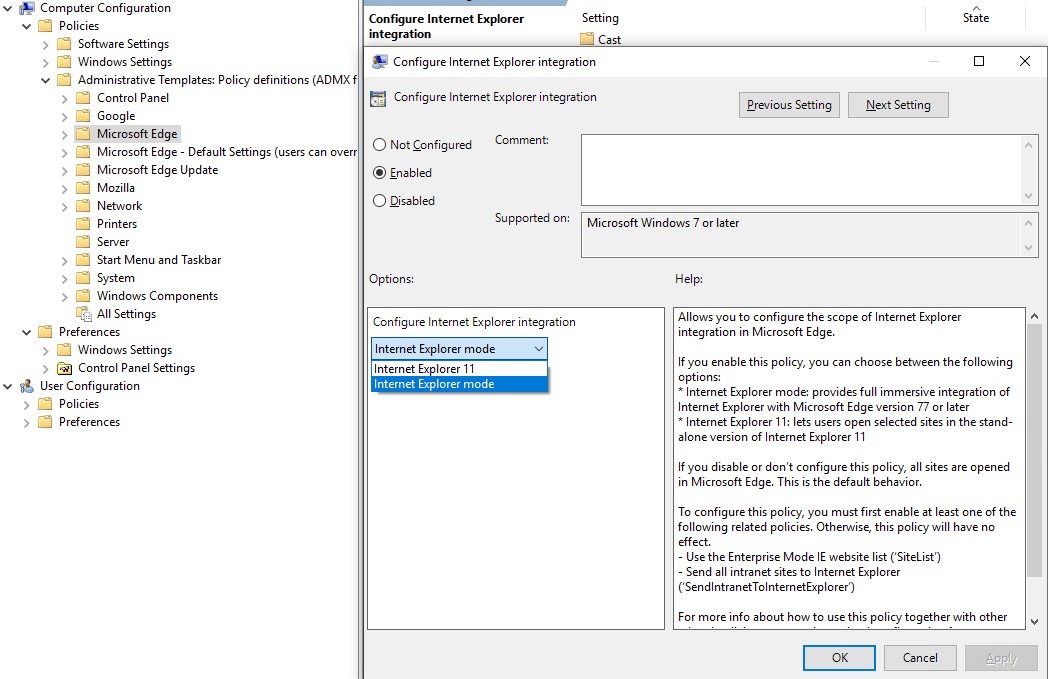Collapse the Computer Configuration node
The height and width of the screenshot is (679, 1048).
[x=8, y=9]
